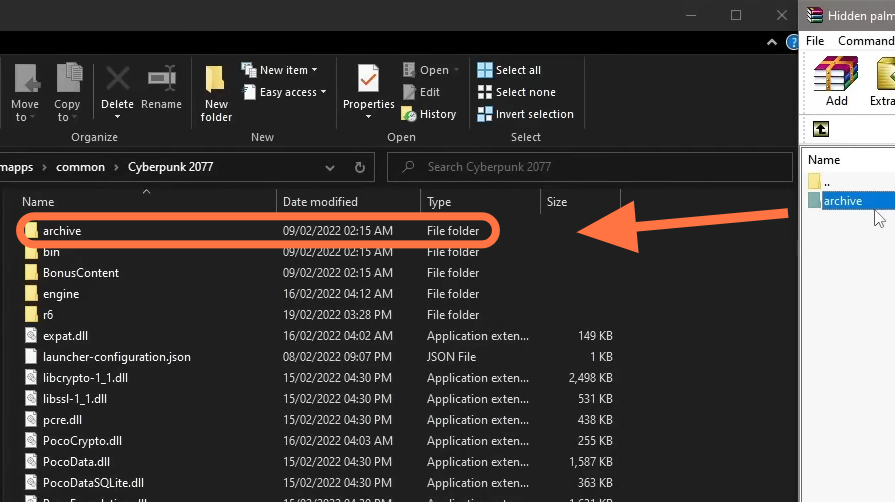Click the pcre.dll file icon
This screenshot has width=895, height=502.
click(31, 420)
